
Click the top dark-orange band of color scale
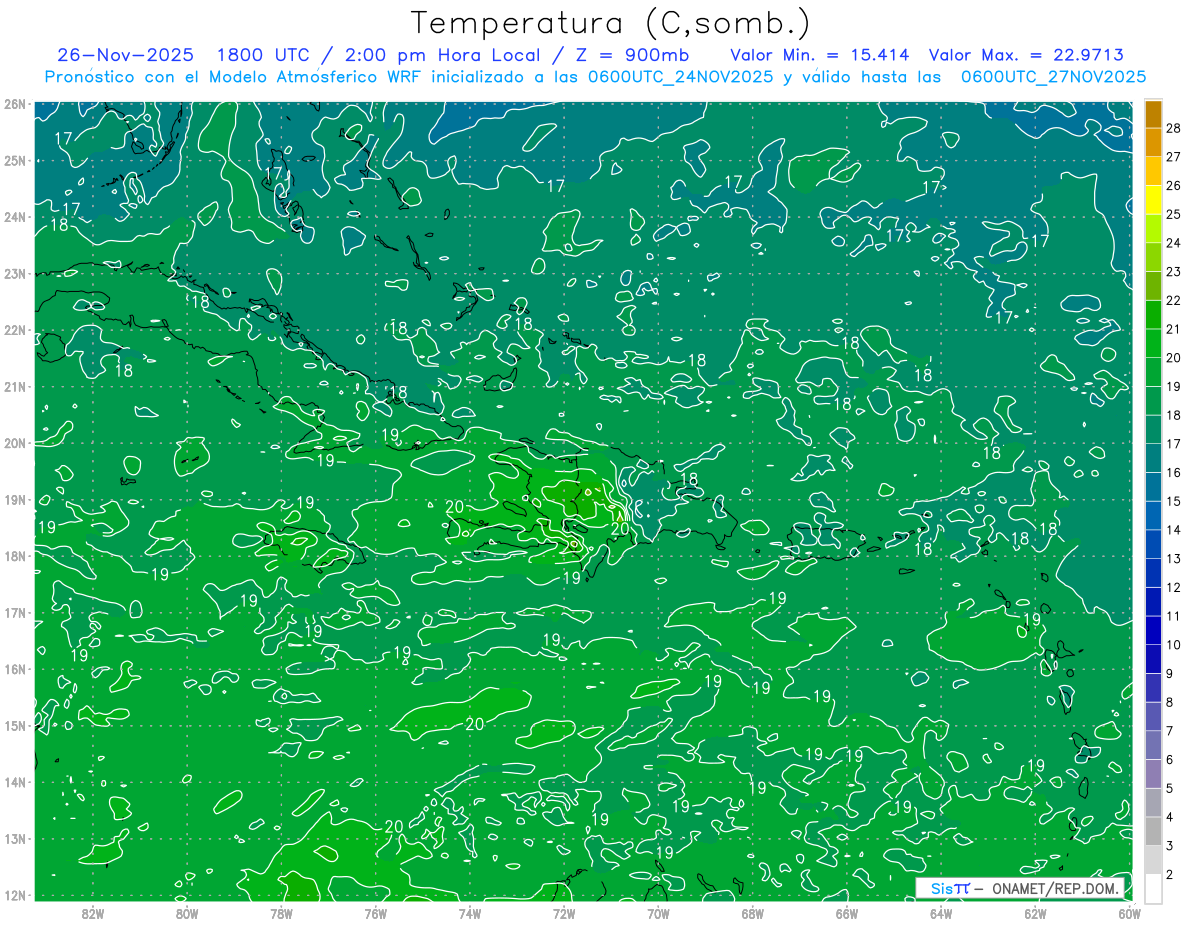click(1153, 114)
